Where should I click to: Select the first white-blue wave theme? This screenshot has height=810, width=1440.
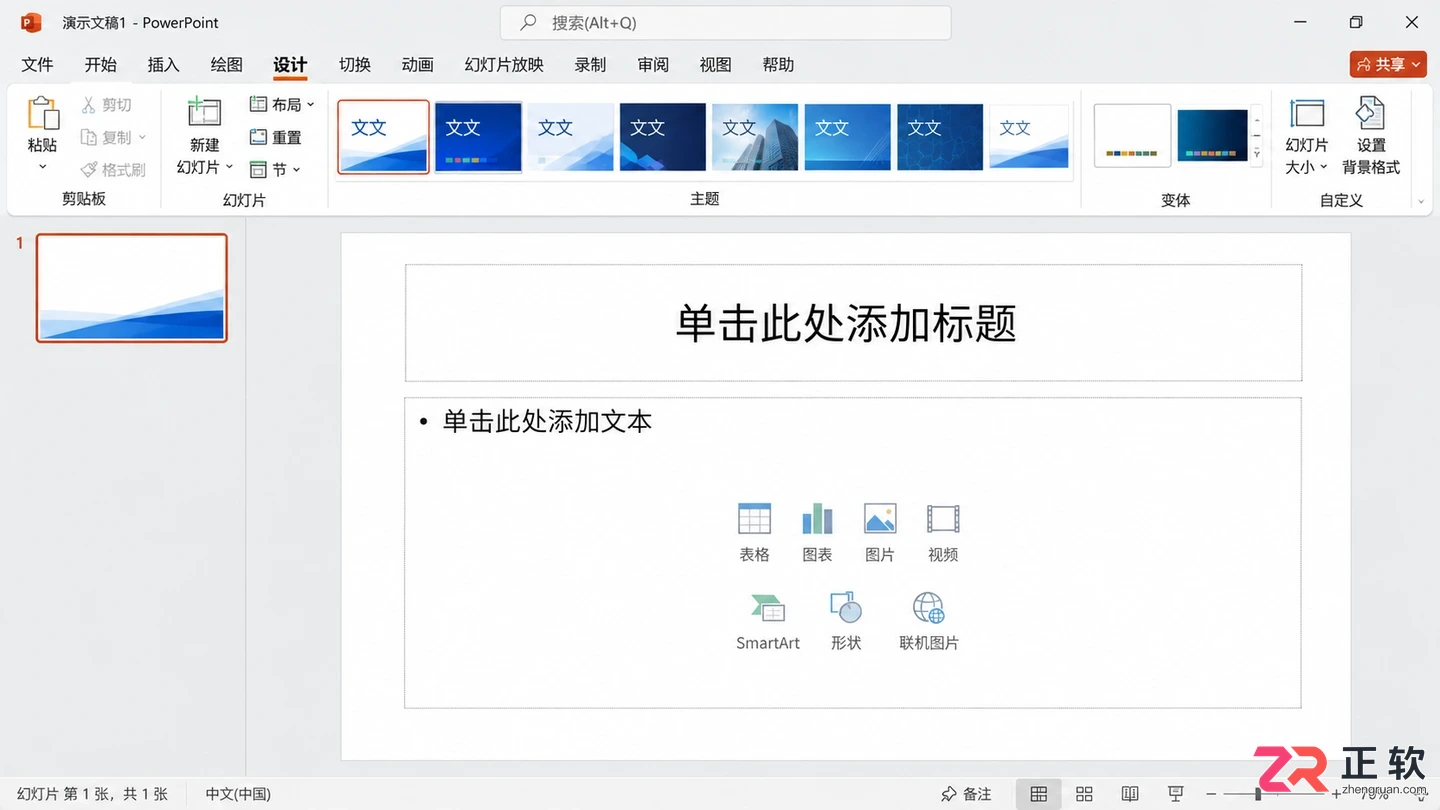coord(383,137)
